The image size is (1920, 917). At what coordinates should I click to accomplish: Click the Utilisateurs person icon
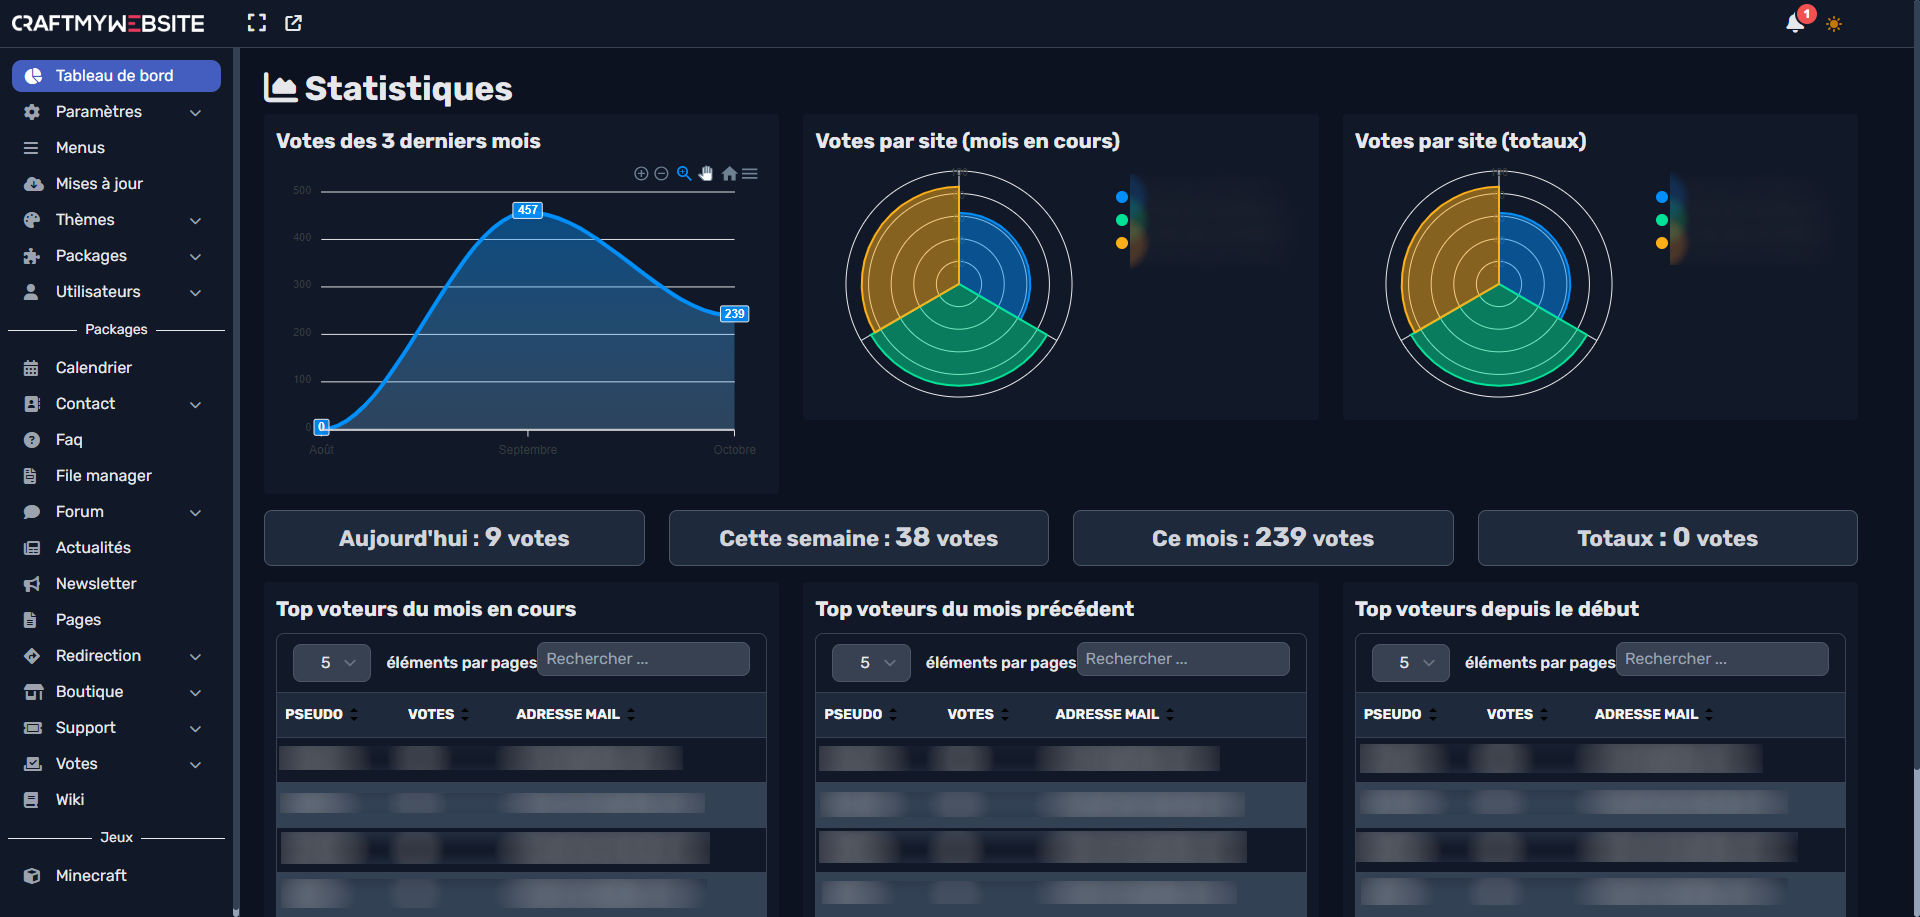click(x=32, y=292)
